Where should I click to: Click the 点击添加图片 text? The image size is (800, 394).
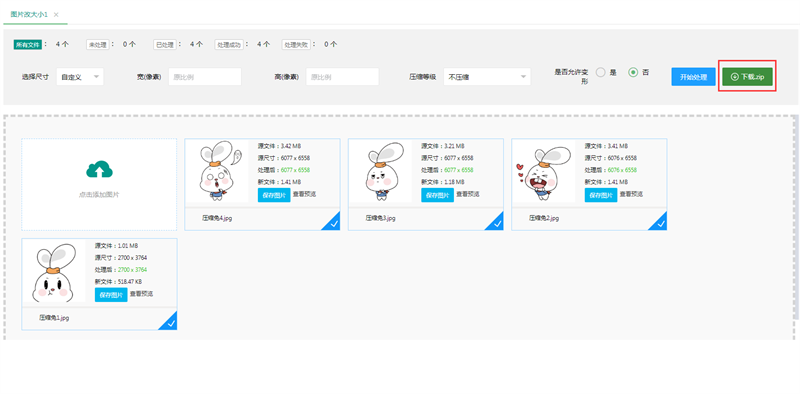pos(99,194)
